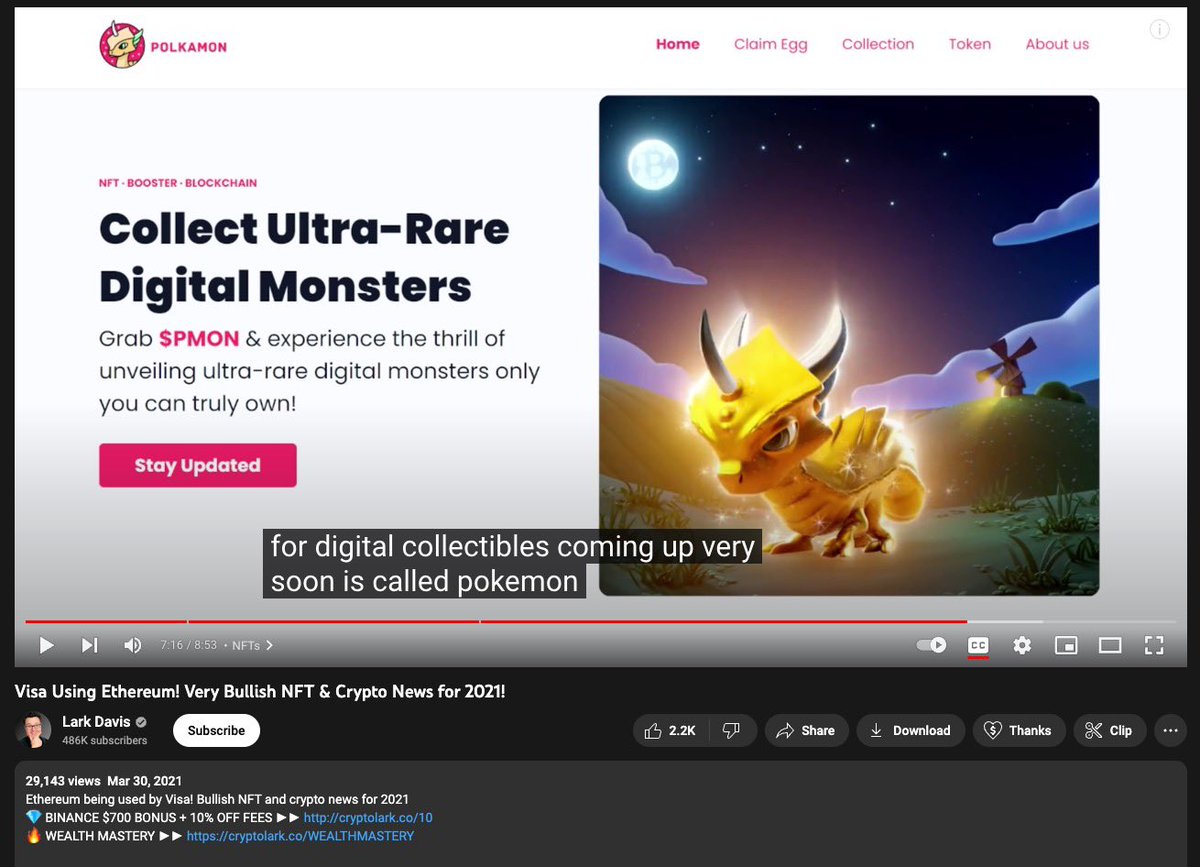
Task: Open Lark Davis channel avatar
Action: (33, 730)
